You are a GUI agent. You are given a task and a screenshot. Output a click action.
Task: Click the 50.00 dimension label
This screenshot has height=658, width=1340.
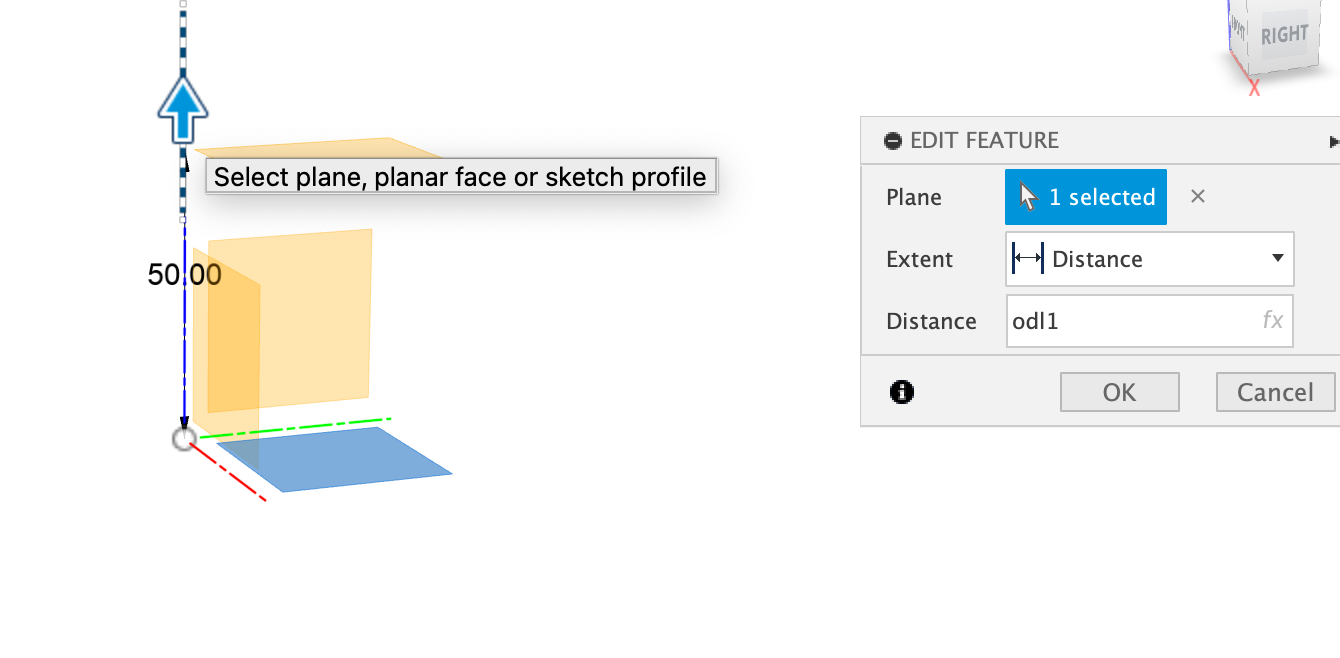tap(184, 275)
